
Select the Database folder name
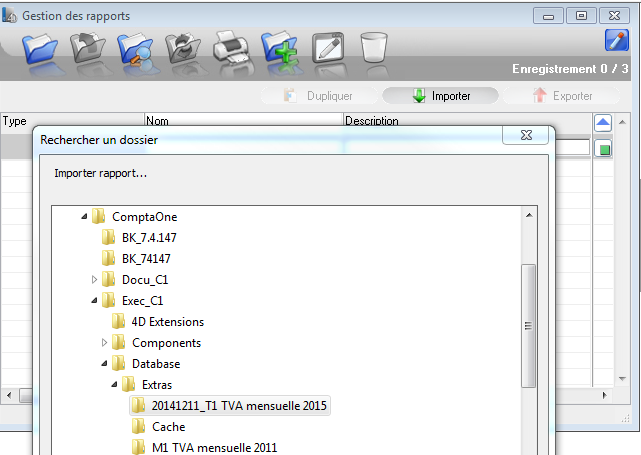[156, 364]
